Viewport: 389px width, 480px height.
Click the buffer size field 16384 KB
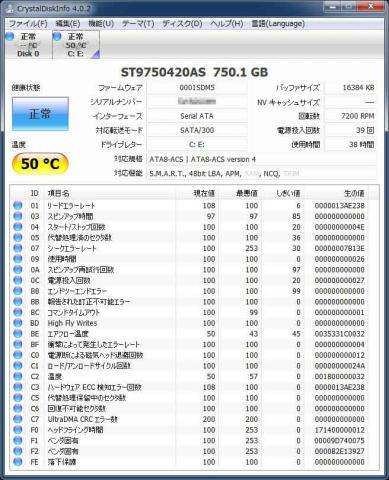(350, 88)
